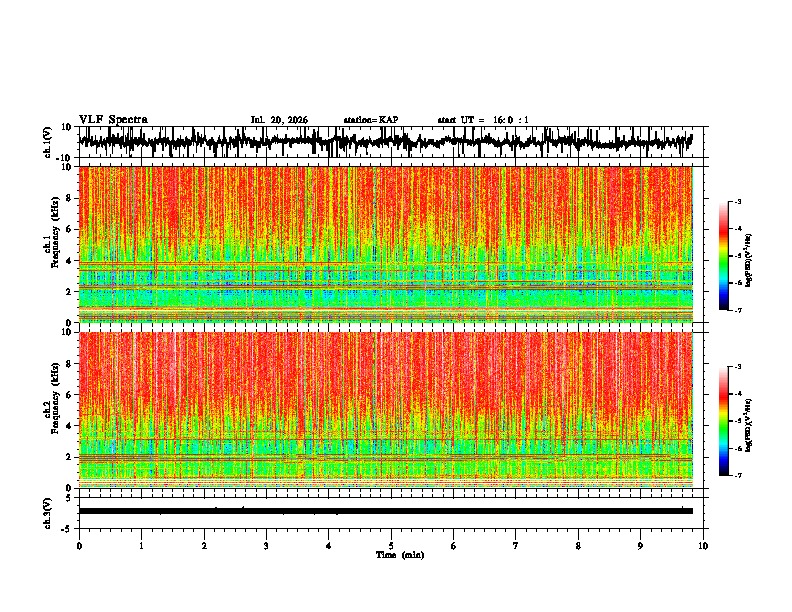Click the ch.2 PSD color scale bar
This screenshot has height=612, width=792.
tap(723, 421)
